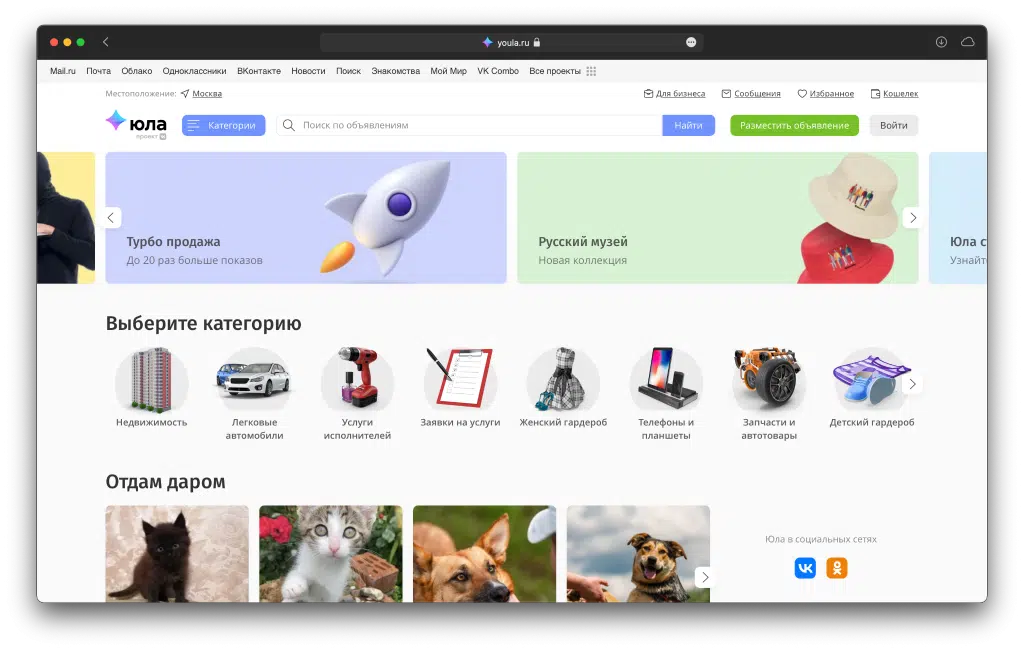Open ВКонтакте in the top navigation

pos(259,71)
